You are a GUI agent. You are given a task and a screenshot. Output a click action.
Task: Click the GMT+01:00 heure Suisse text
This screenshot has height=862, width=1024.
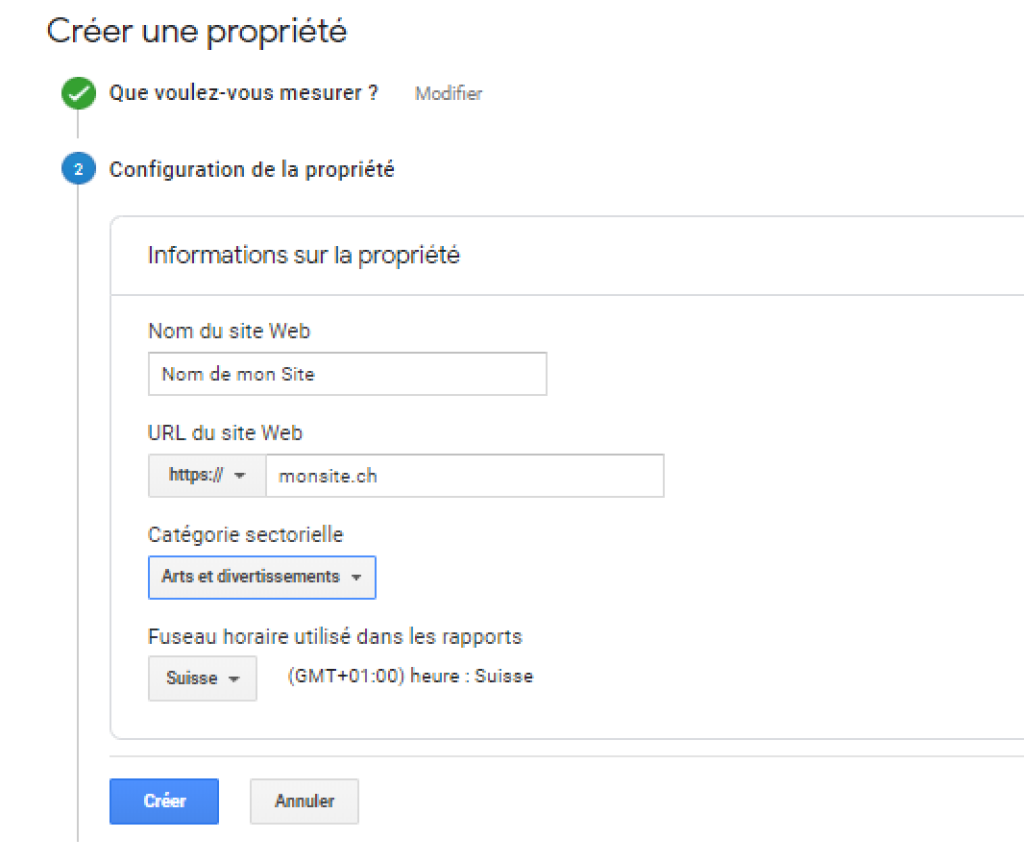pos(410,676)
